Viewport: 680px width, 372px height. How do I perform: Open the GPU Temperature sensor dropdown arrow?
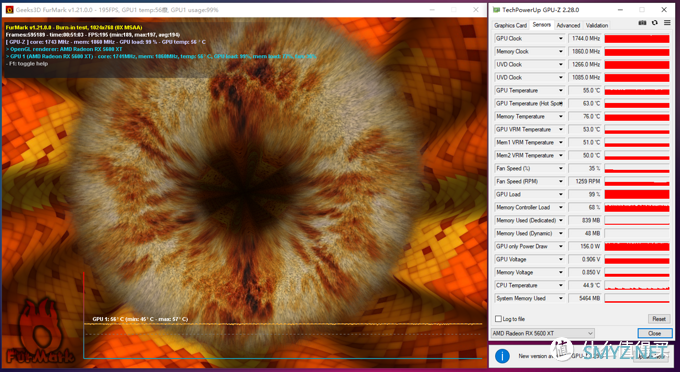560,91
